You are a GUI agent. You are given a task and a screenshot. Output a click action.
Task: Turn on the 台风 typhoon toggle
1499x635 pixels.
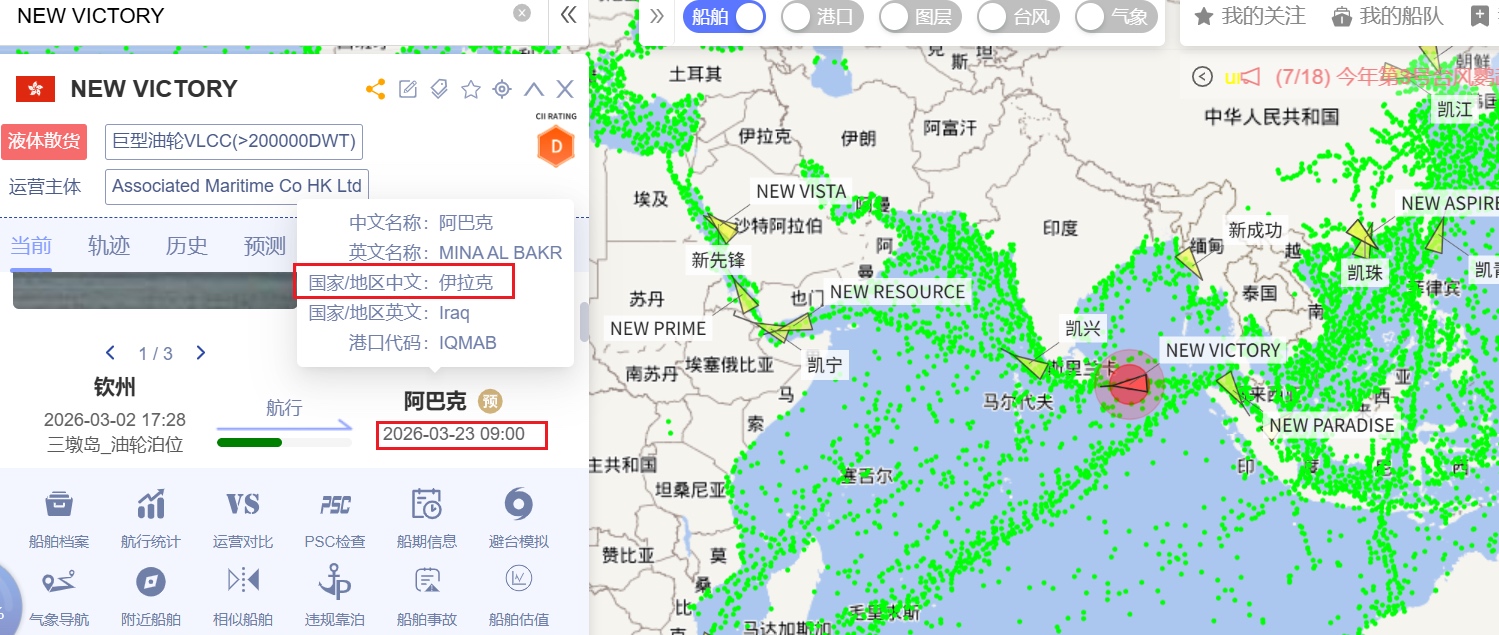point(1018,17)
